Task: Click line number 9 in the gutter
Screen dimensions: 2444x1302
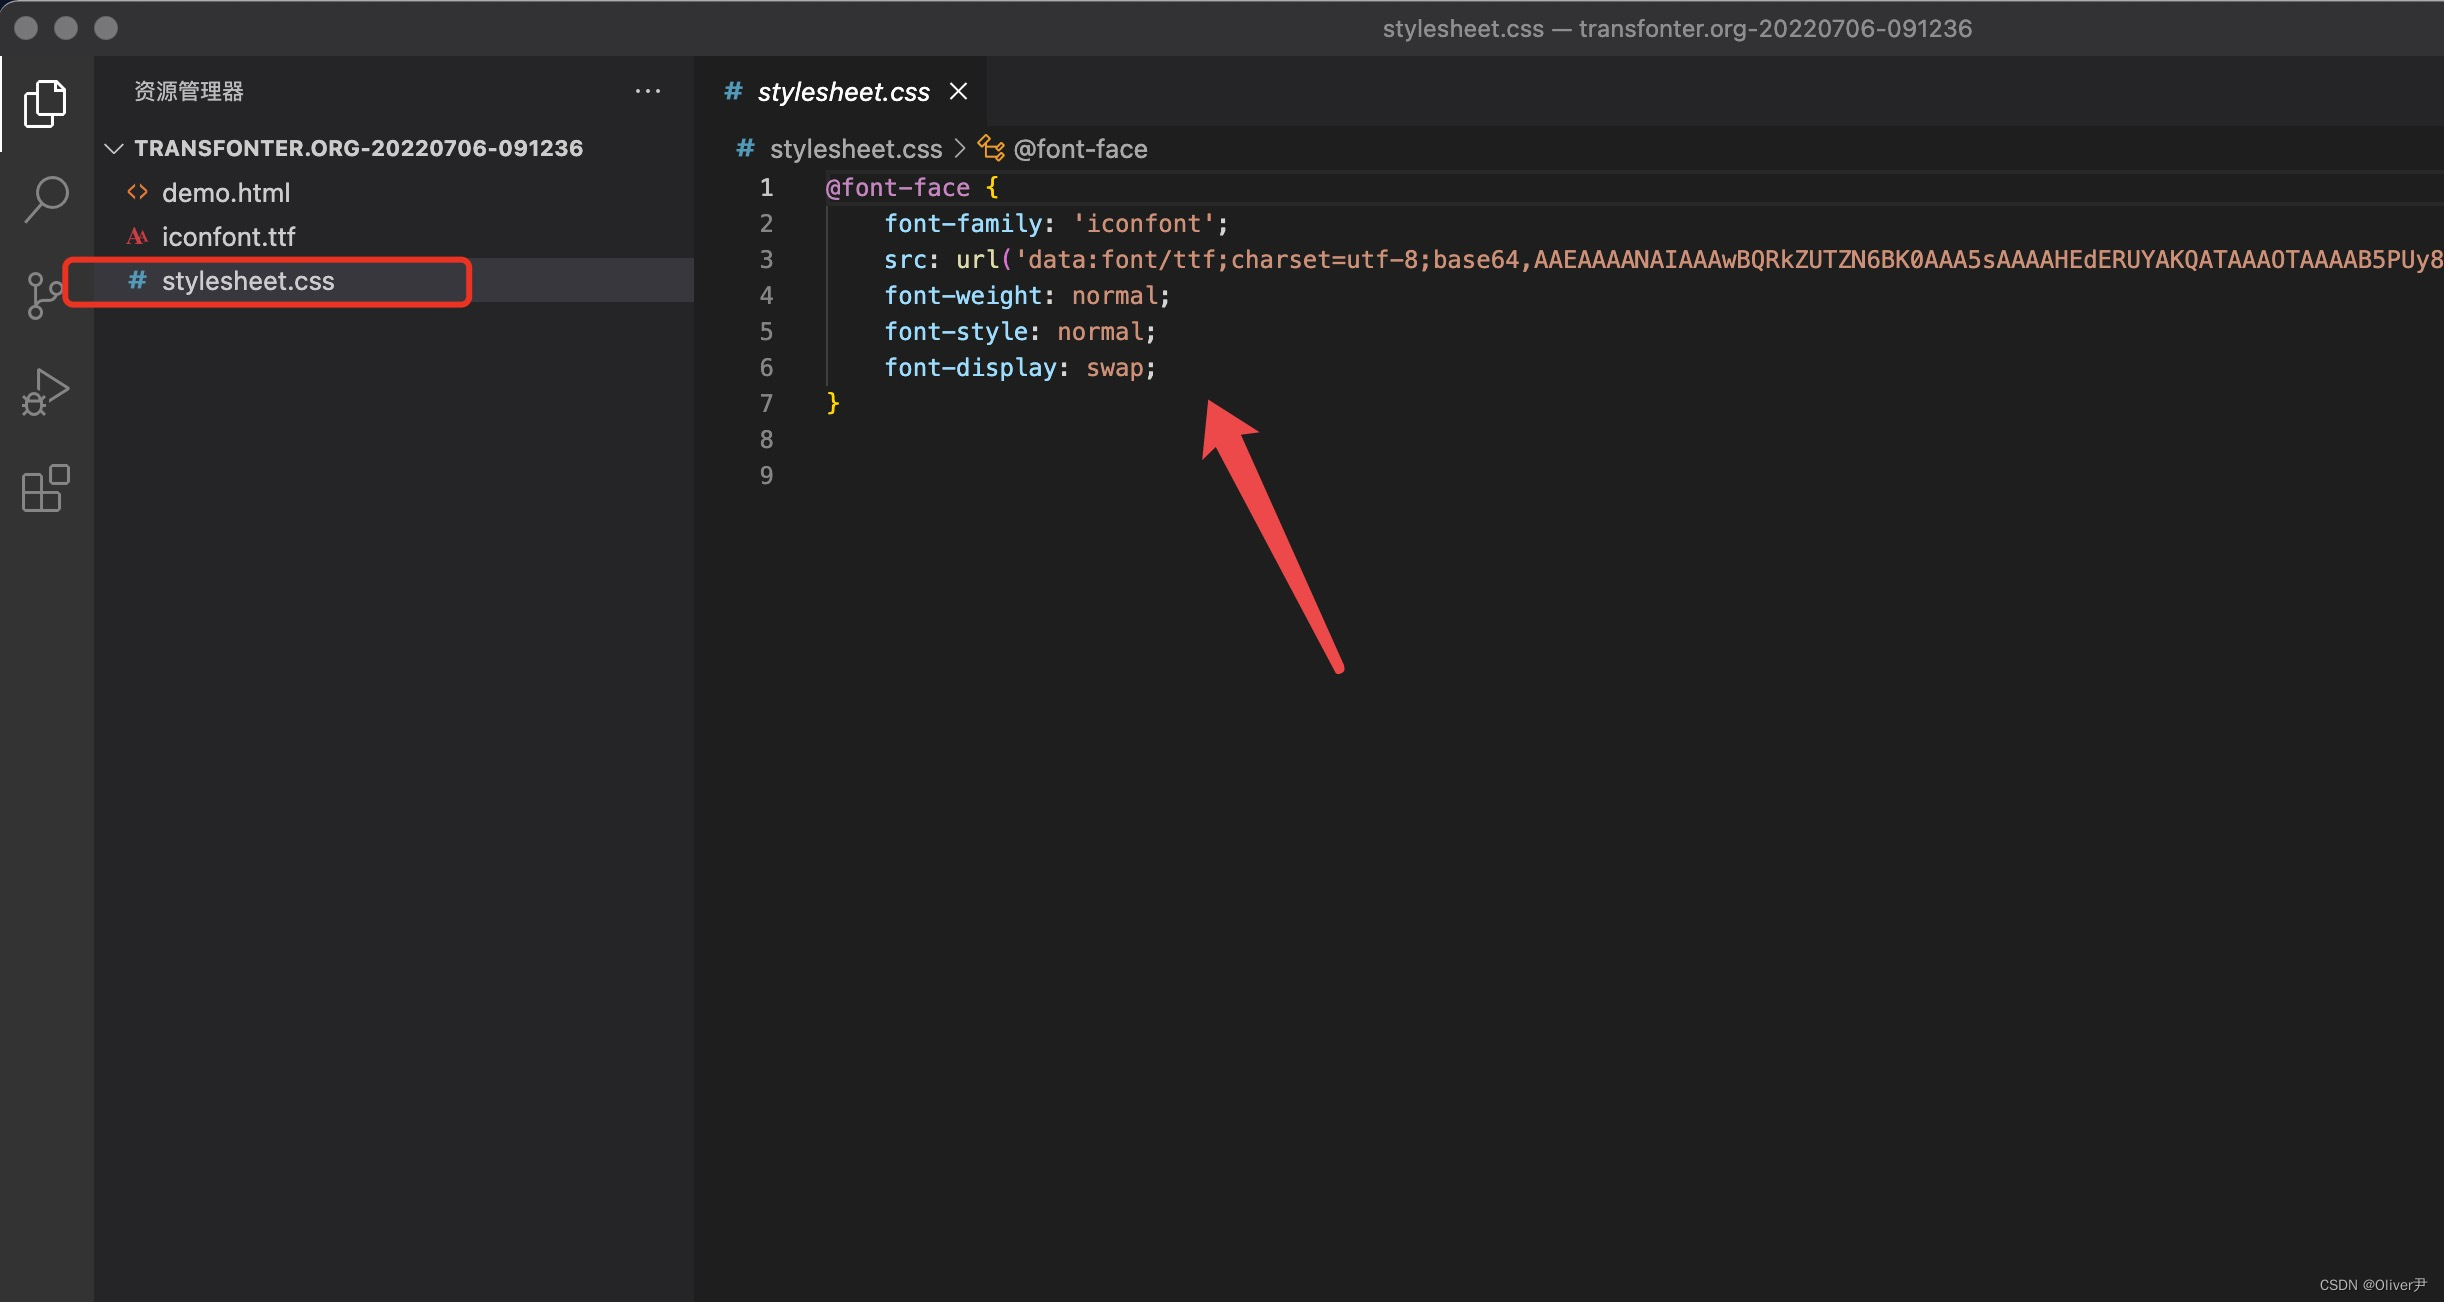Action: click(x=766, y=475)
